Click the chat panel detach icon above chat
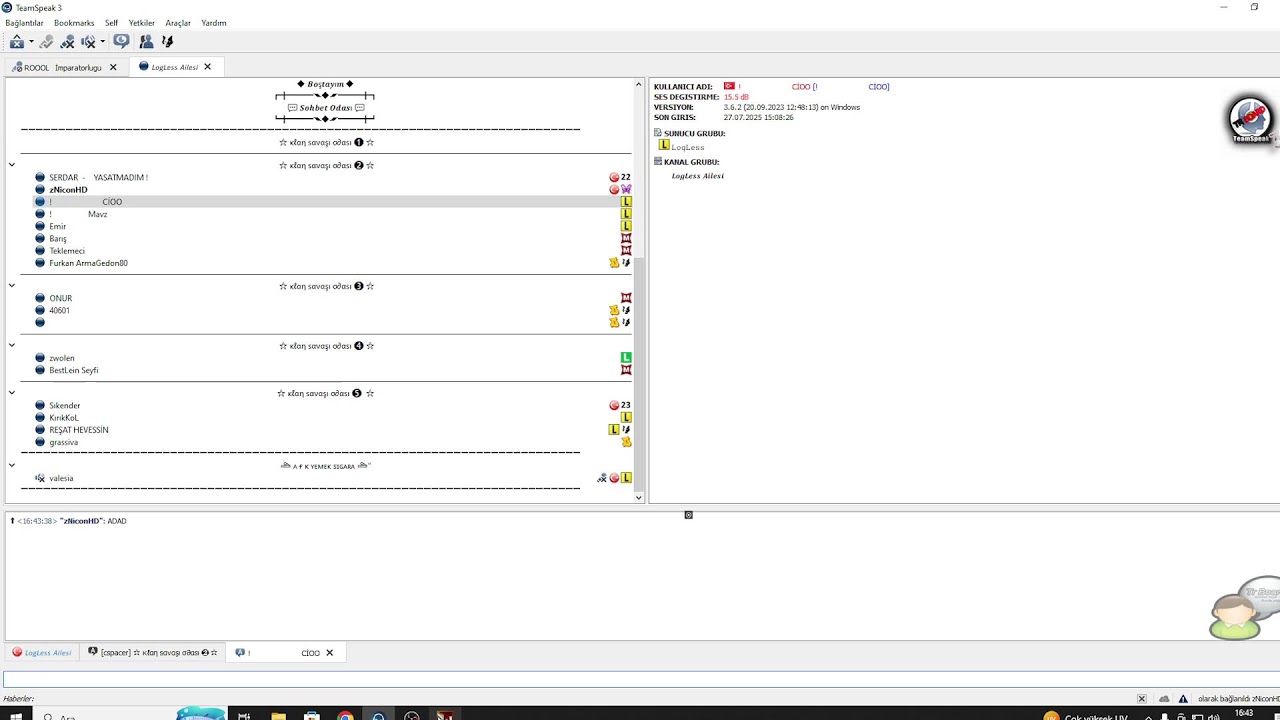 pos(688,515)
